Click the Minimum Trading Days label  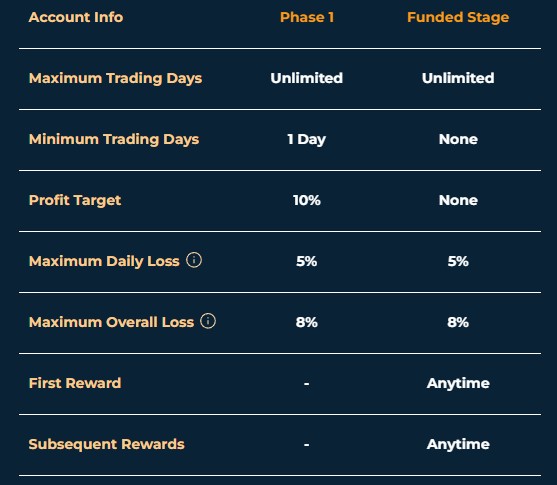(114, 139)
